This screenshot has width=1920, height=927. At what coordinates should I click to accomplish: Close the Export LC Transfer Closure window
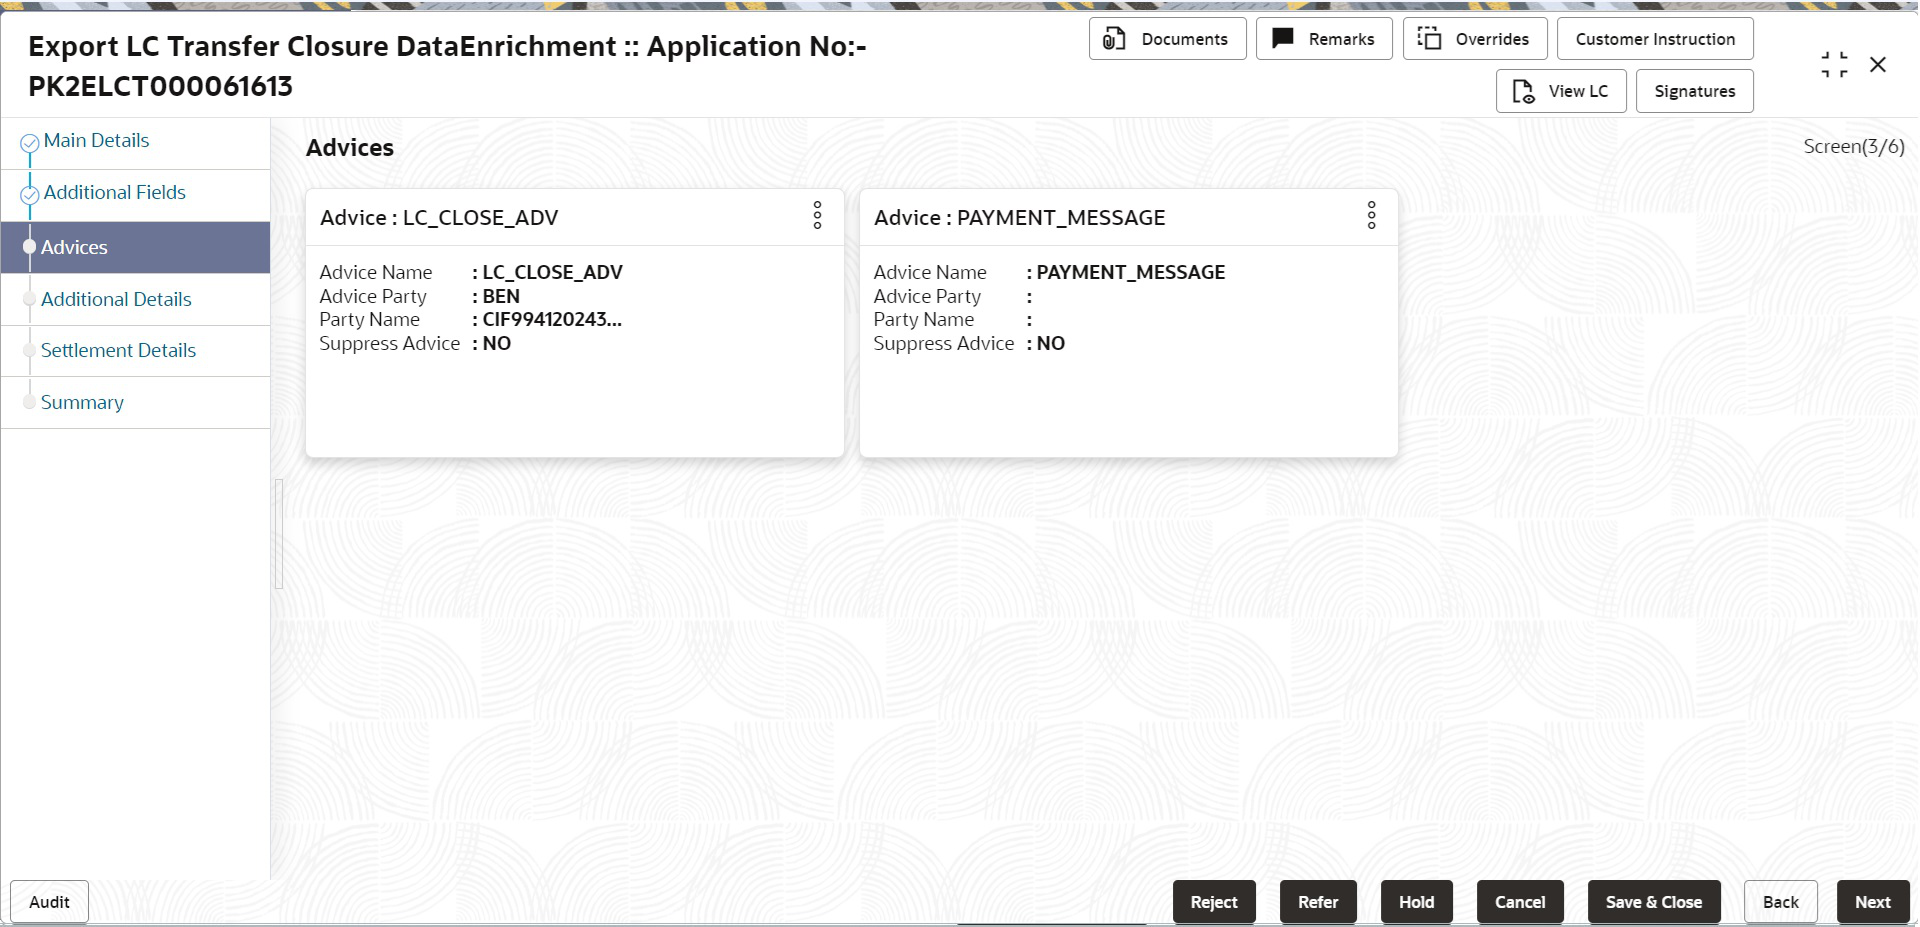(1878, 65)
